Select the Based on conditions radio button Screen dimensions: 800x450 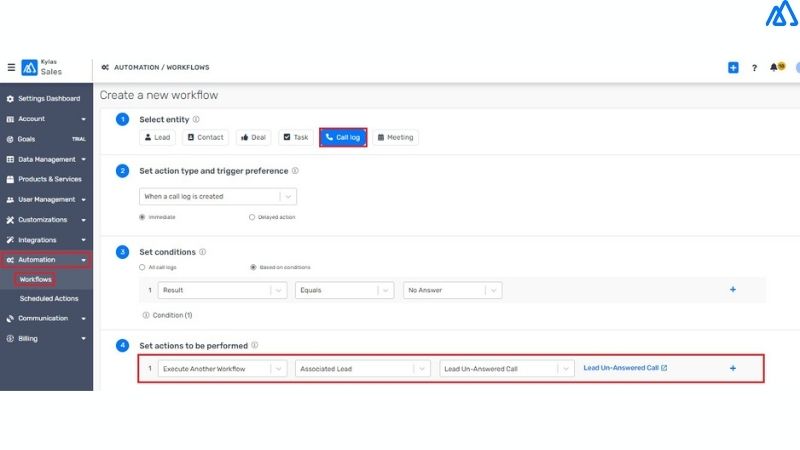click(x=253, y=267)
